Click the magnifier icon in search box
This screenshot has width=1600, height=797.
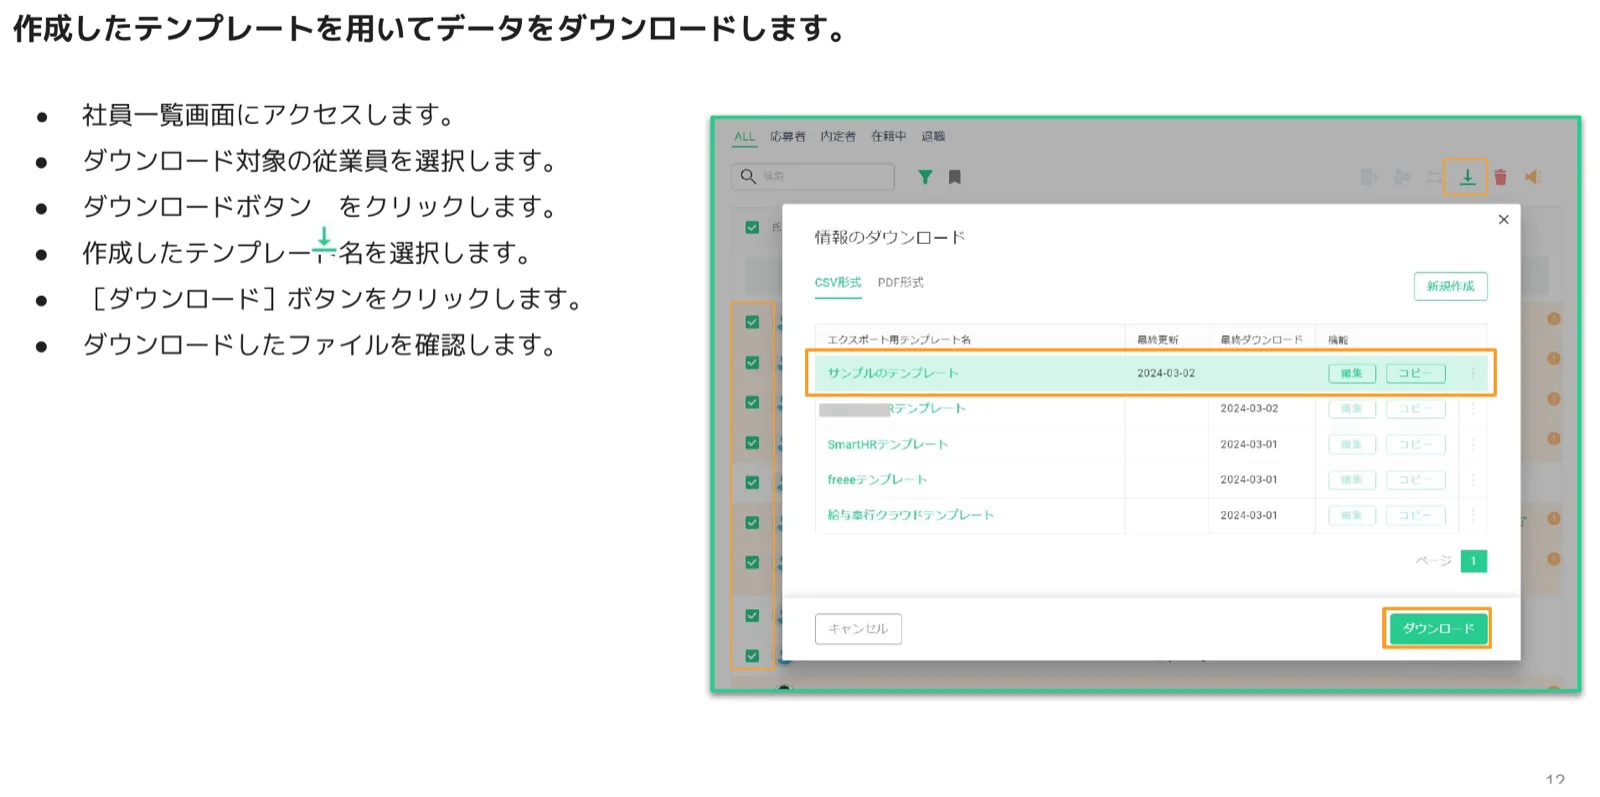click(x=747, y=176)
